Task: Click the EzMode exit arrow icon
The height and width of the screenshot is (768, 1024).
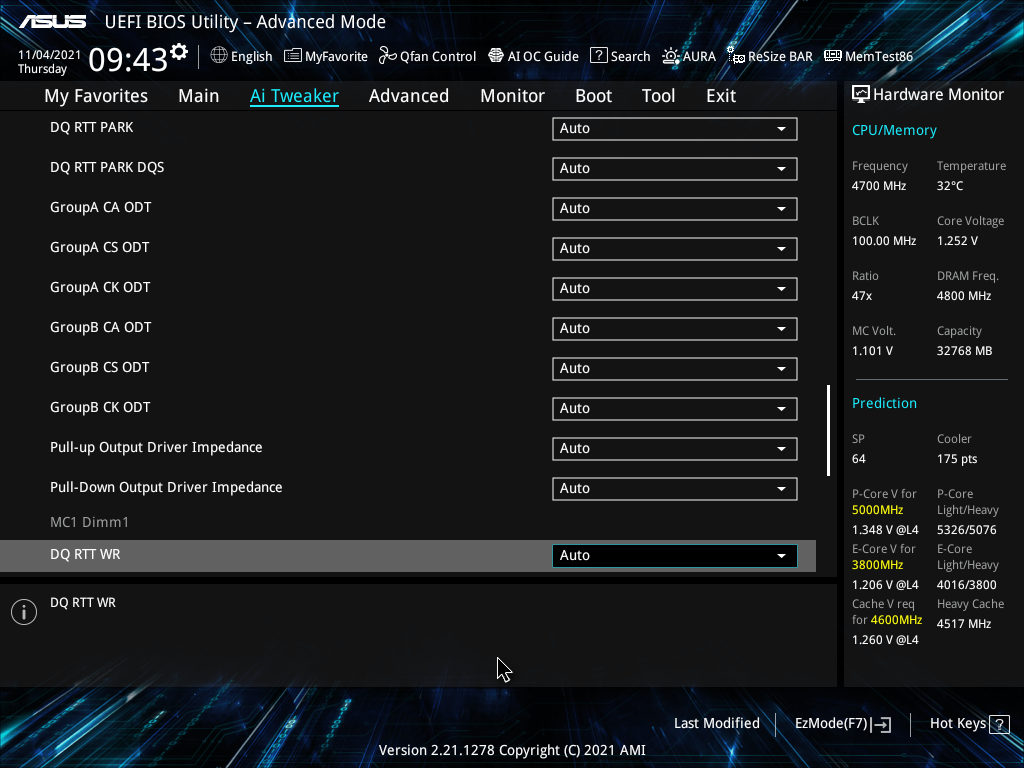Action: (882, 724)
